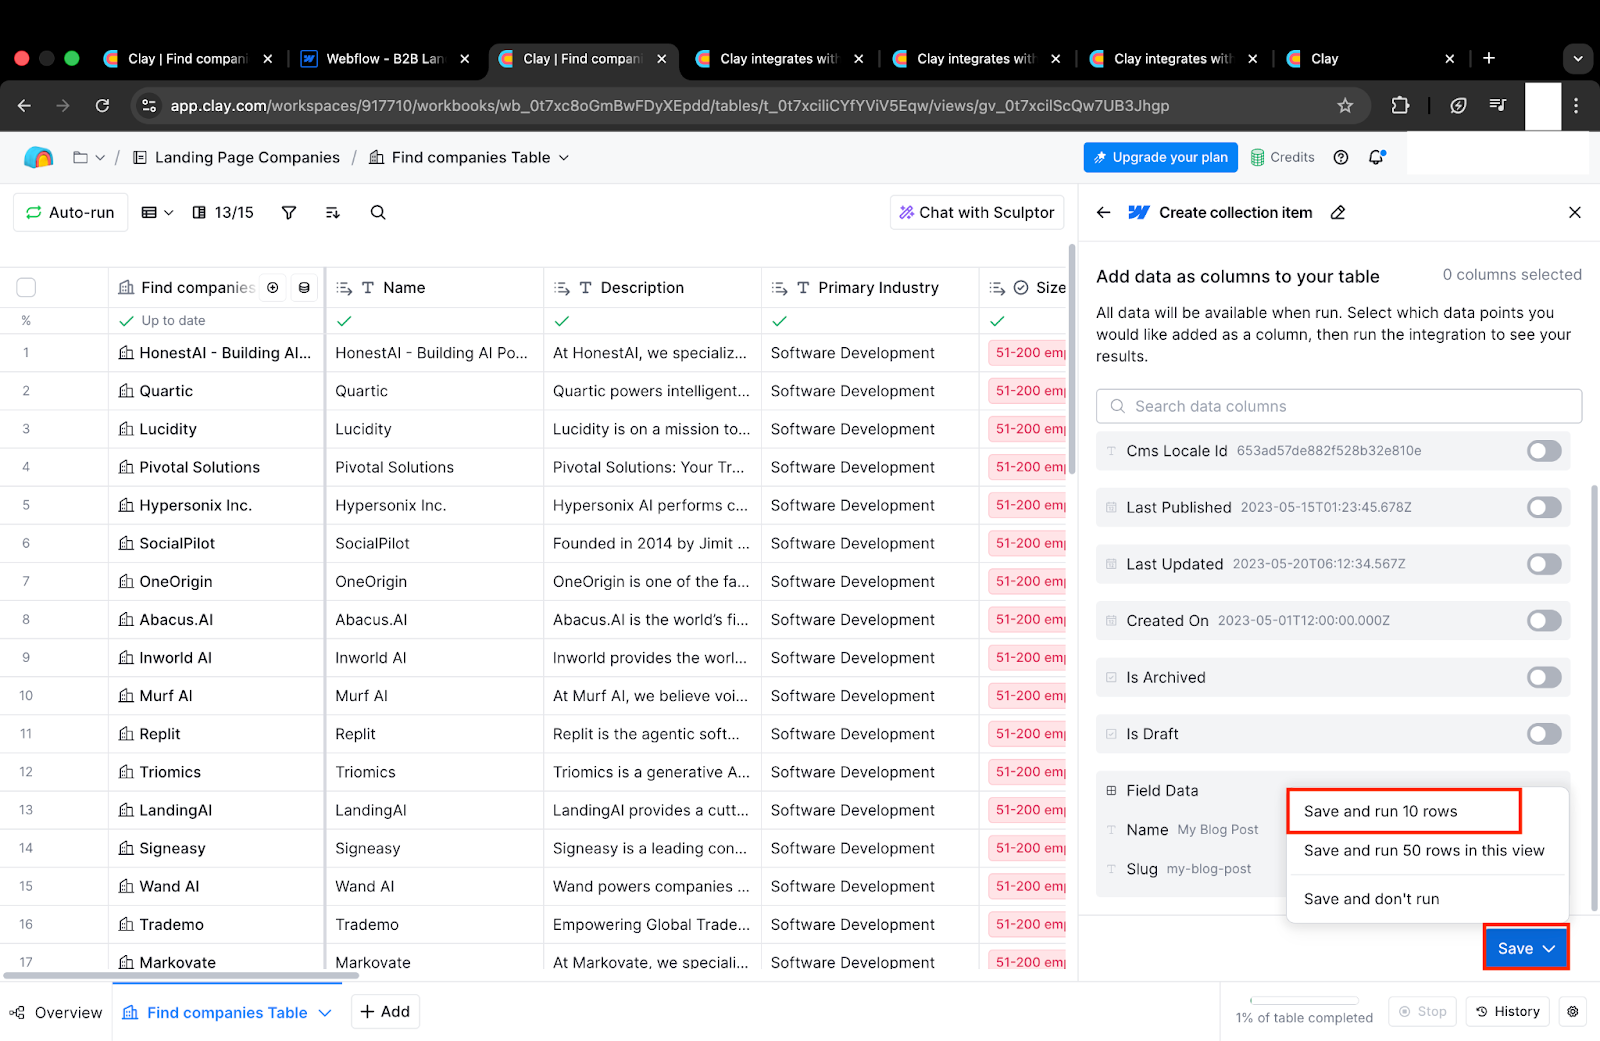Open help question mark icon
This screenshot has height=1041, width=1600.
point(1341,157)
